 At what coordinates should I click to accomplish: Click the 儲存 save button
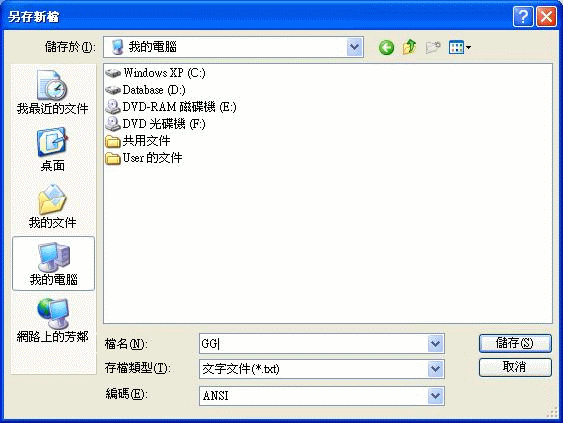[515, 343]
